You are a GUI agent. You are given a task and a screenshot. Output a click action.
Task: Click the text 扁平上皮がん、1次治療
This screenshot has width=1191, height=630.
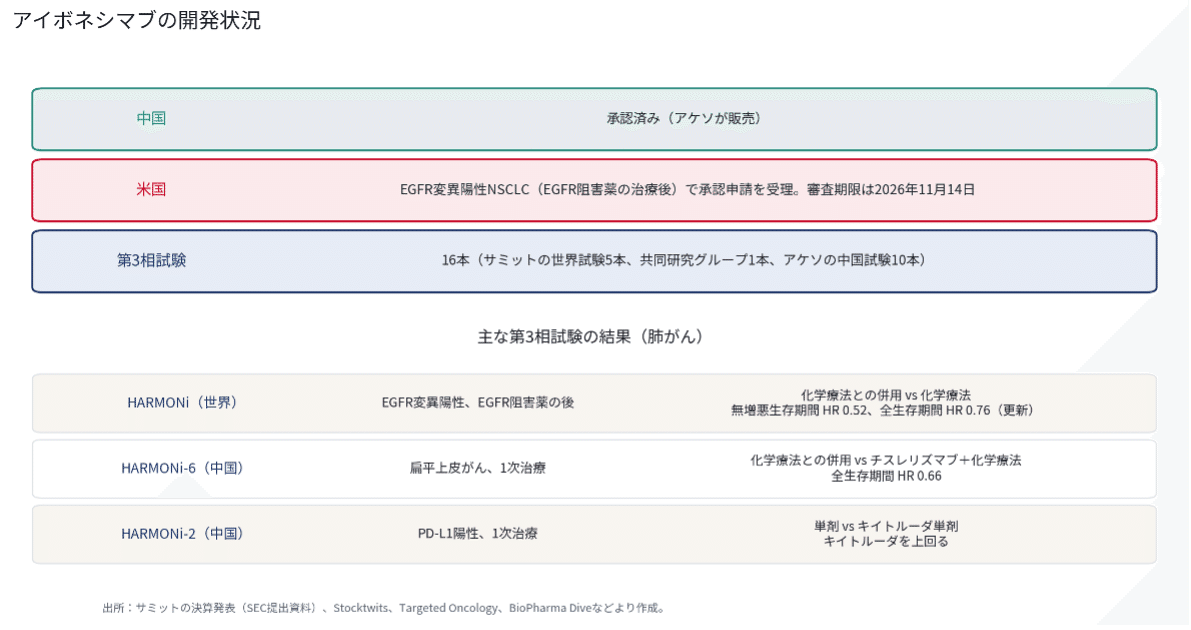point(478,468)
